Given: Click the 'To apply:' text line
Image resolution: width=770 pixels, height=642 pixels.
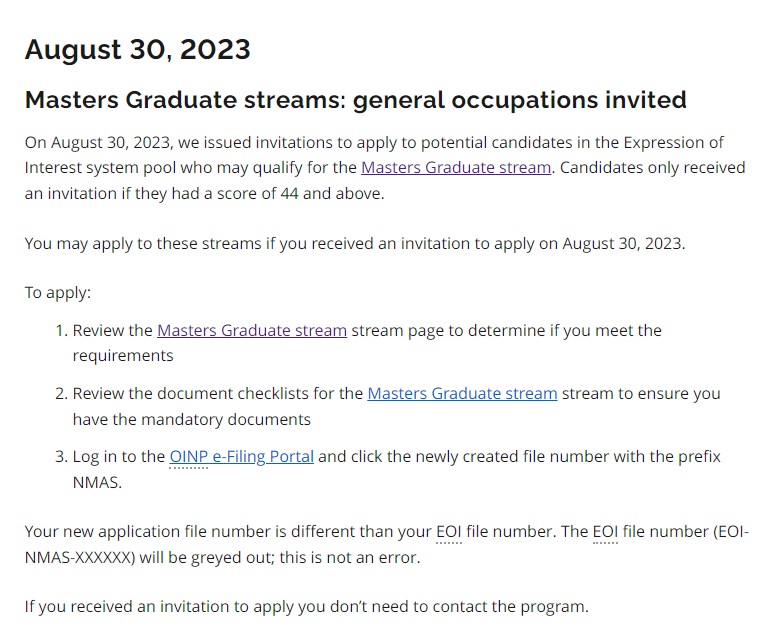Looking at the screenshot, I should tap(58, 293).
